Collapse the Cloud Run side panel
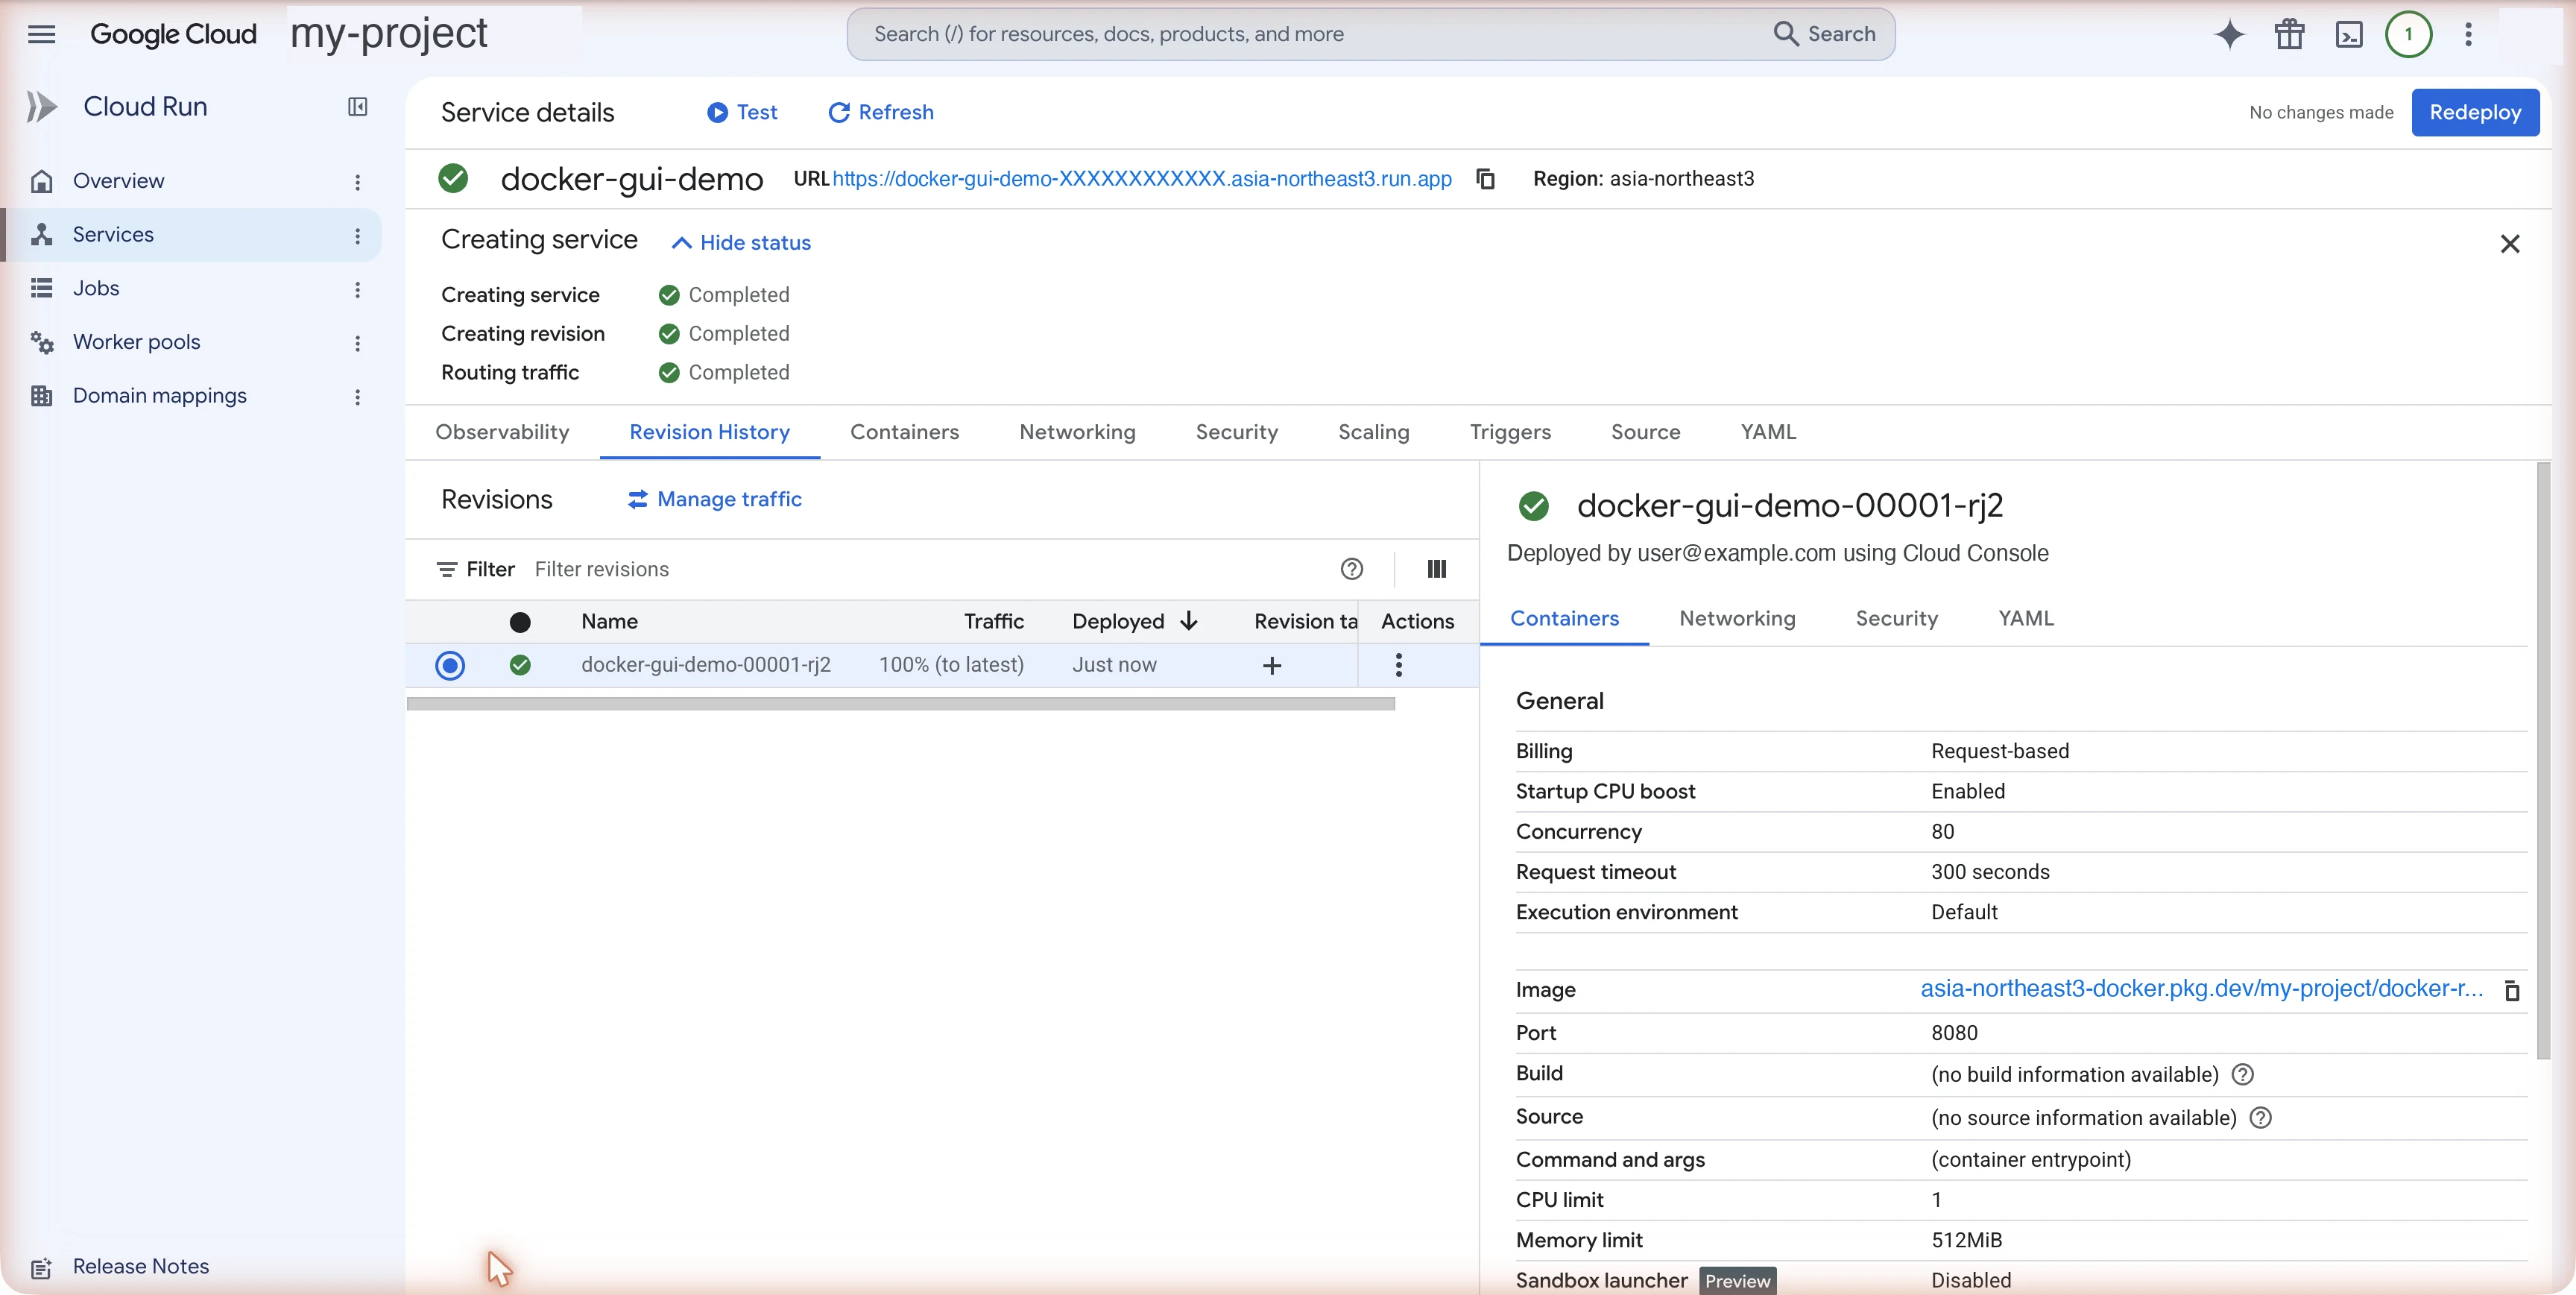The width and height of the screenshot is (2576, 1295). (x=357, y=106)
